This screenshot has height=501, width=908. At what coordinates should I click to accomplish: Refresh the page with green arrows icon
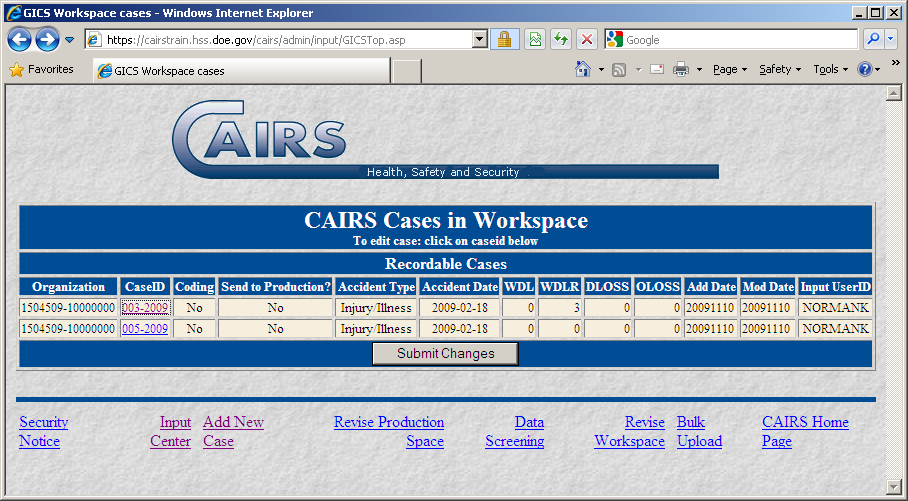click(x=561, y=39)
